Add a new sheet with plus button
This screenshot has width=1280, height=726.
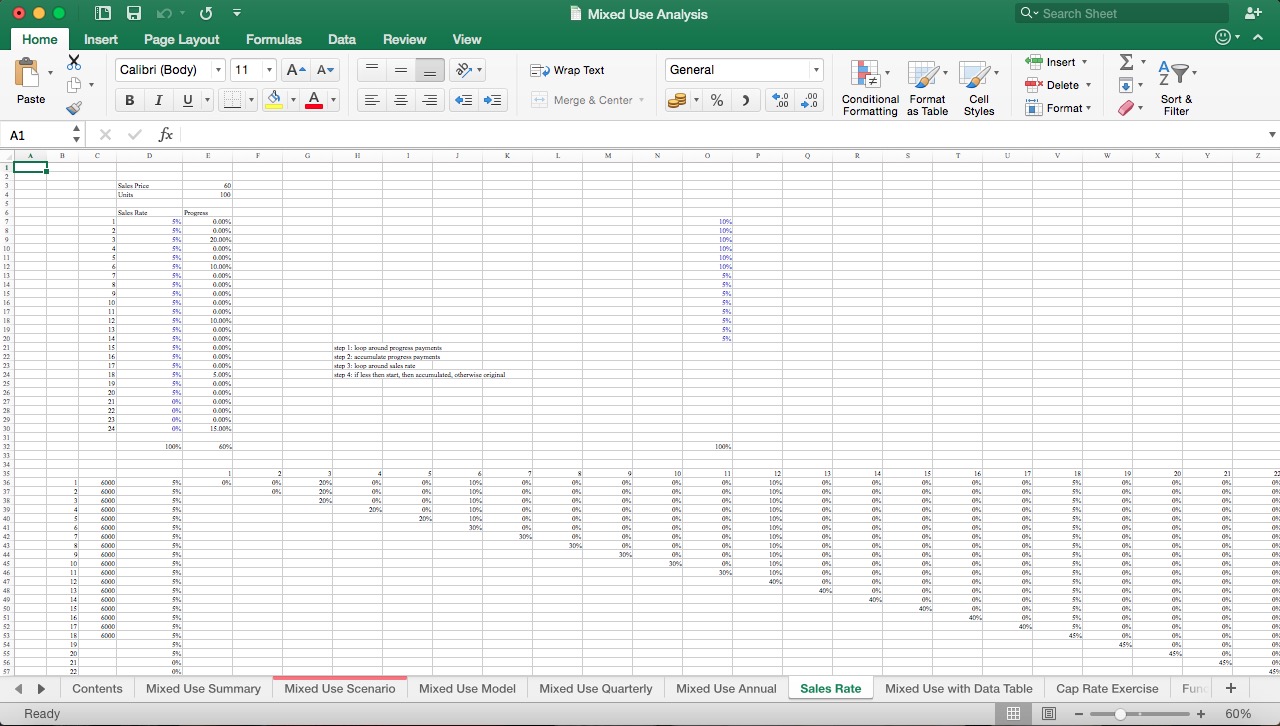[1231, 688]
